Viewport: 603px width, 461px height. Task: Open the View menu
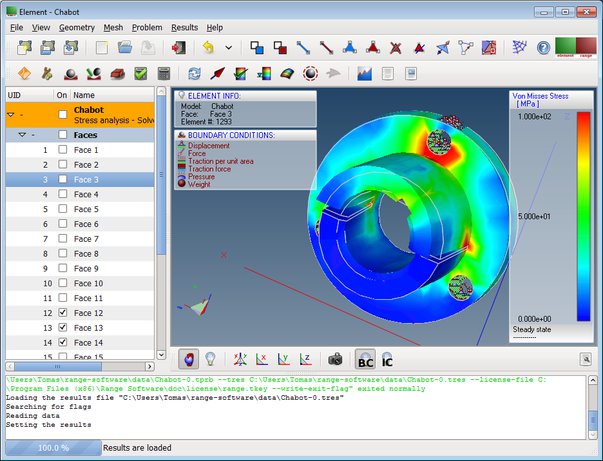click(x=41, y=28)
